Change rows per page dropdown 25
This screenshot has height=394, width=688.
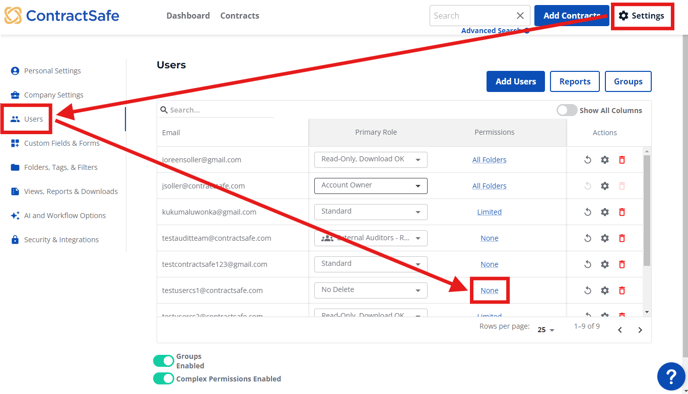pos(545,330)
